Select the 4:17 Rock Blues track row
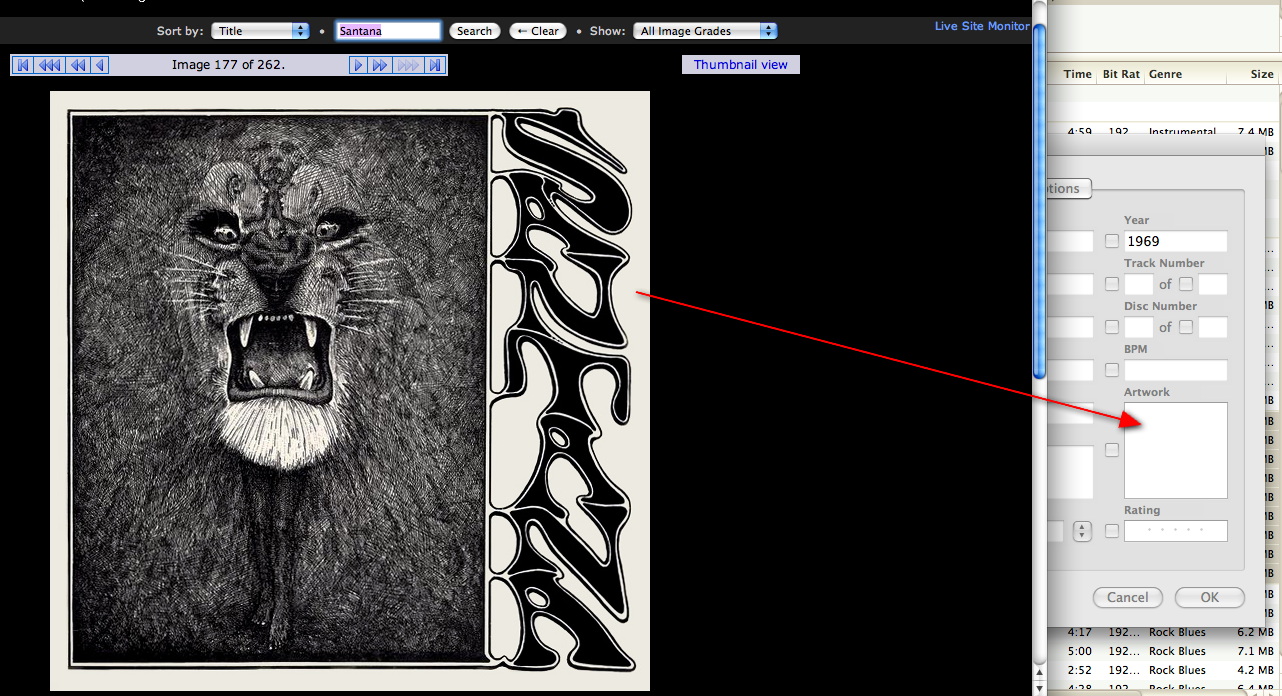 pos(1165,632)
